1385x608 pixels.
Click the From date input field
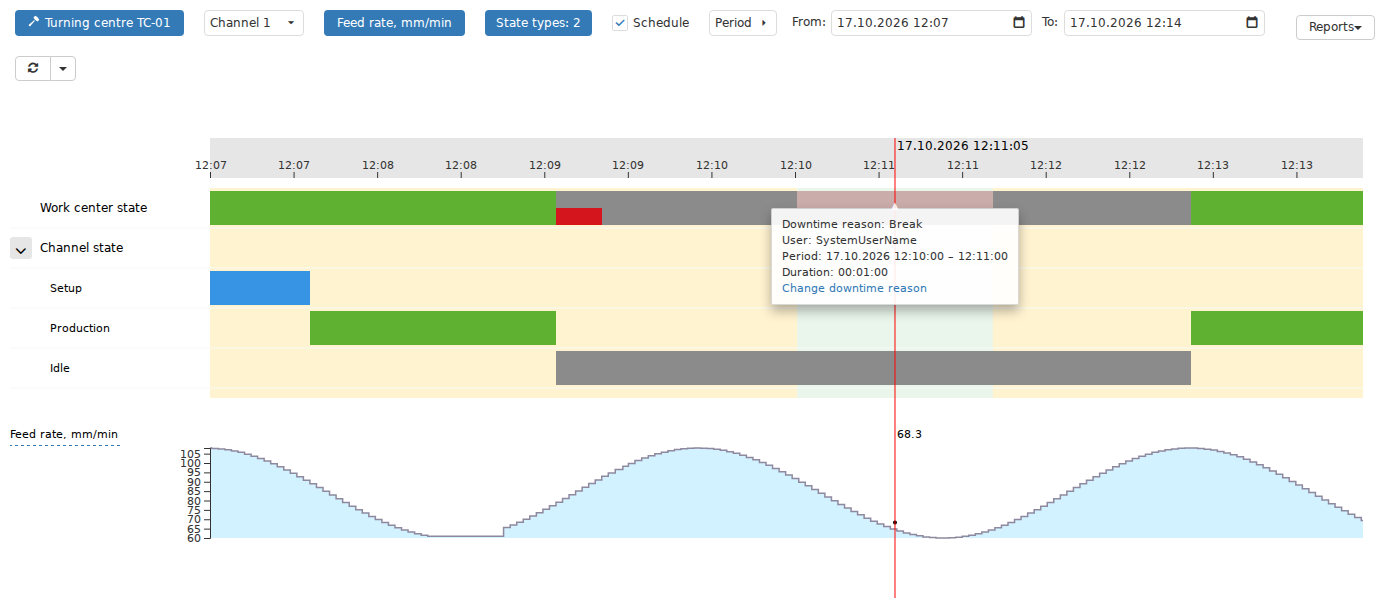(931, 22)
